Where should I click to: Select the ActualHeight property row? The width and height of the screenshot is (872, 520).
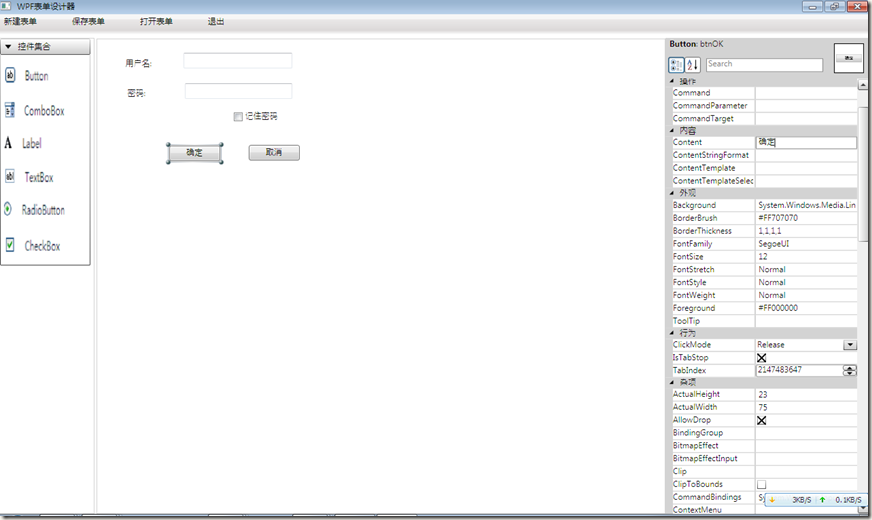764,394
